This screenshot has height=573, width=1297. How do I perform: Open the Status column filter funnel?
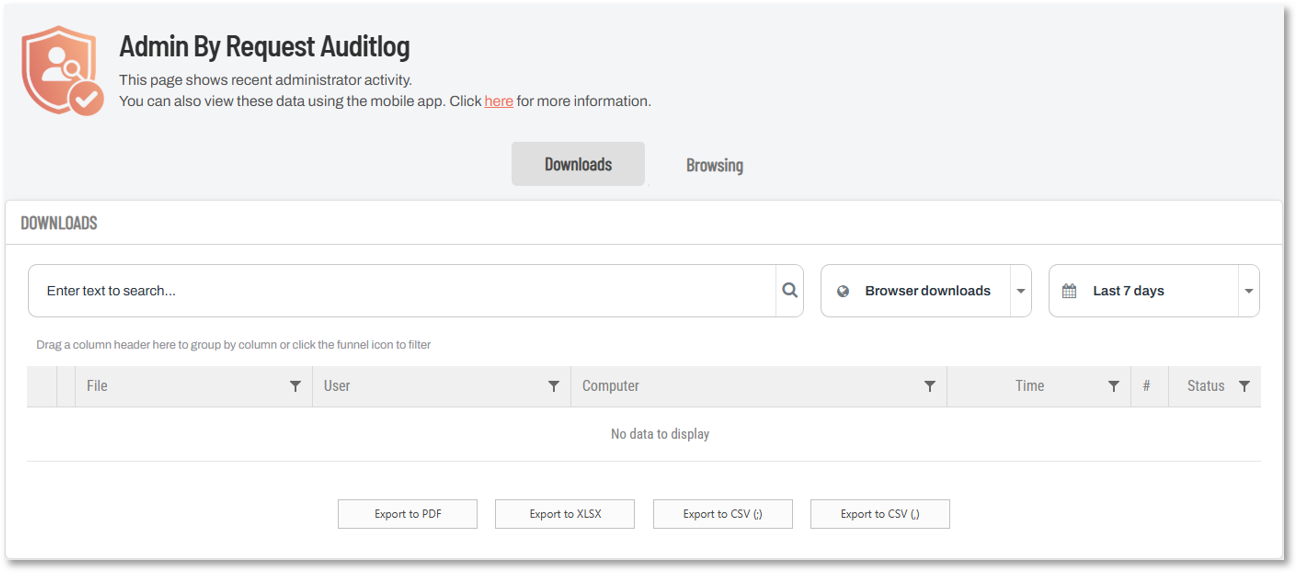[1244, 386]
